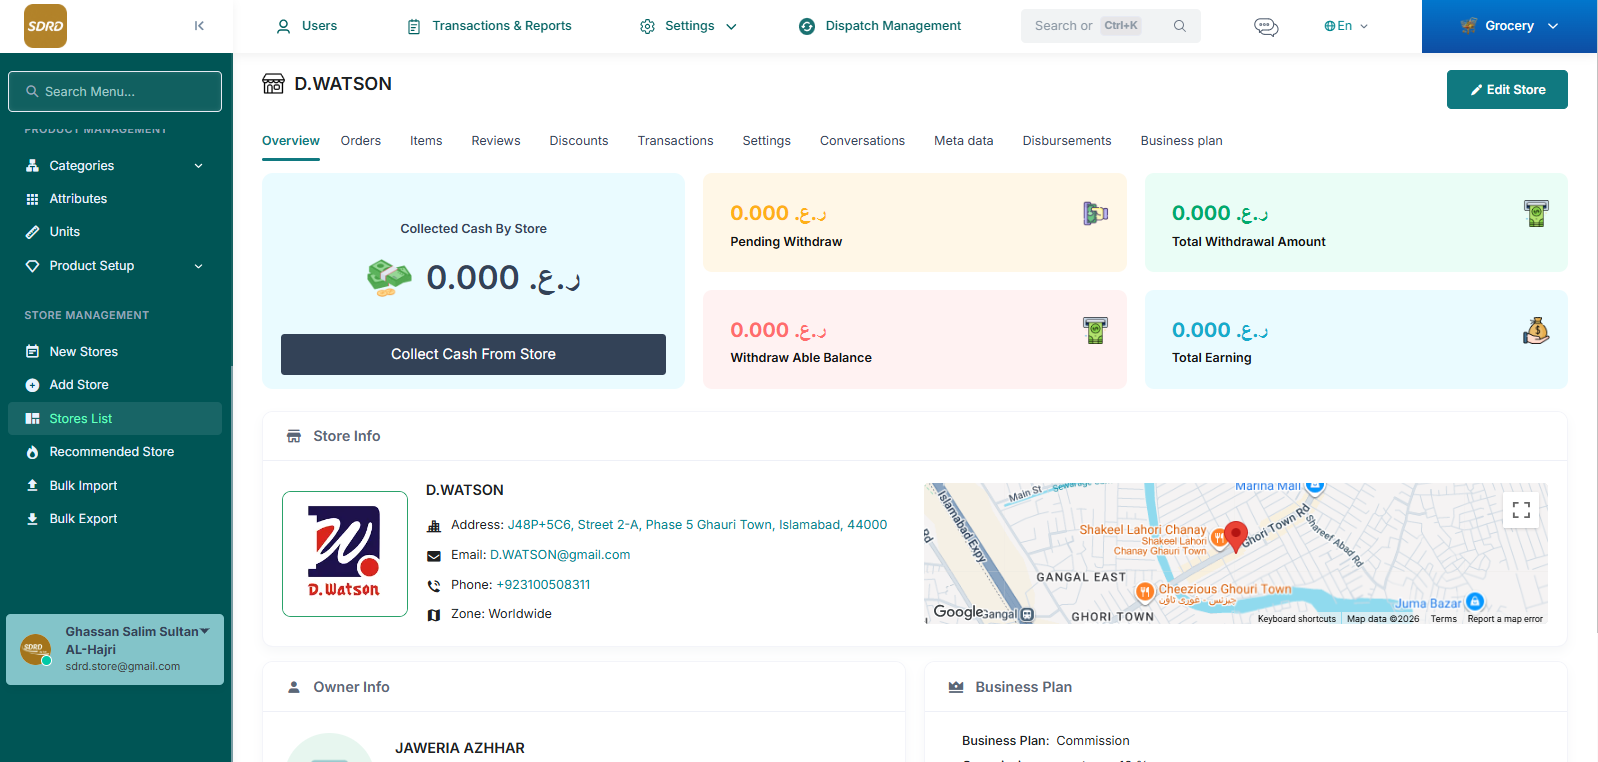
Task: Switch to the Transactions tab
Action: [676, 141]
